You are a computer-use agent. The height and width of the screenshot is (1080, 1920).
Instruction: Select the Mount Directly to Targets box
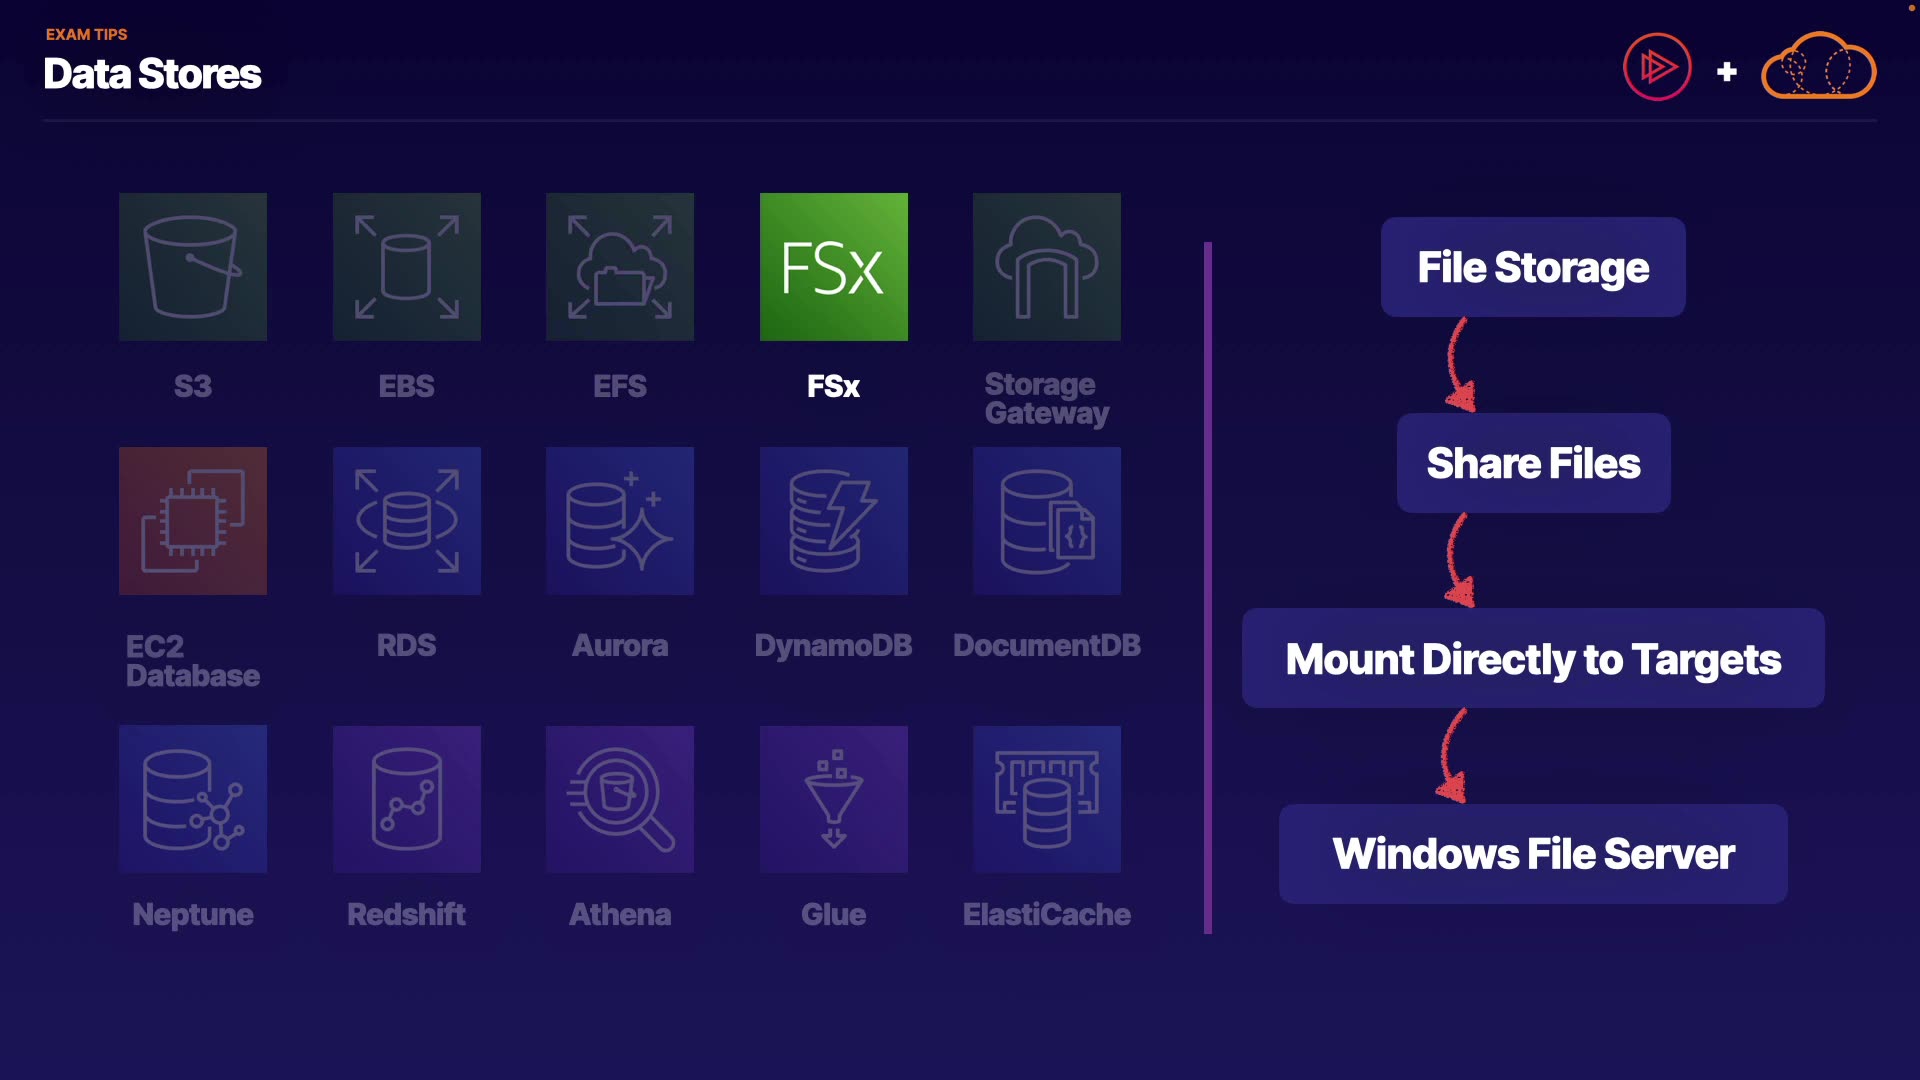coord(1533,659)
